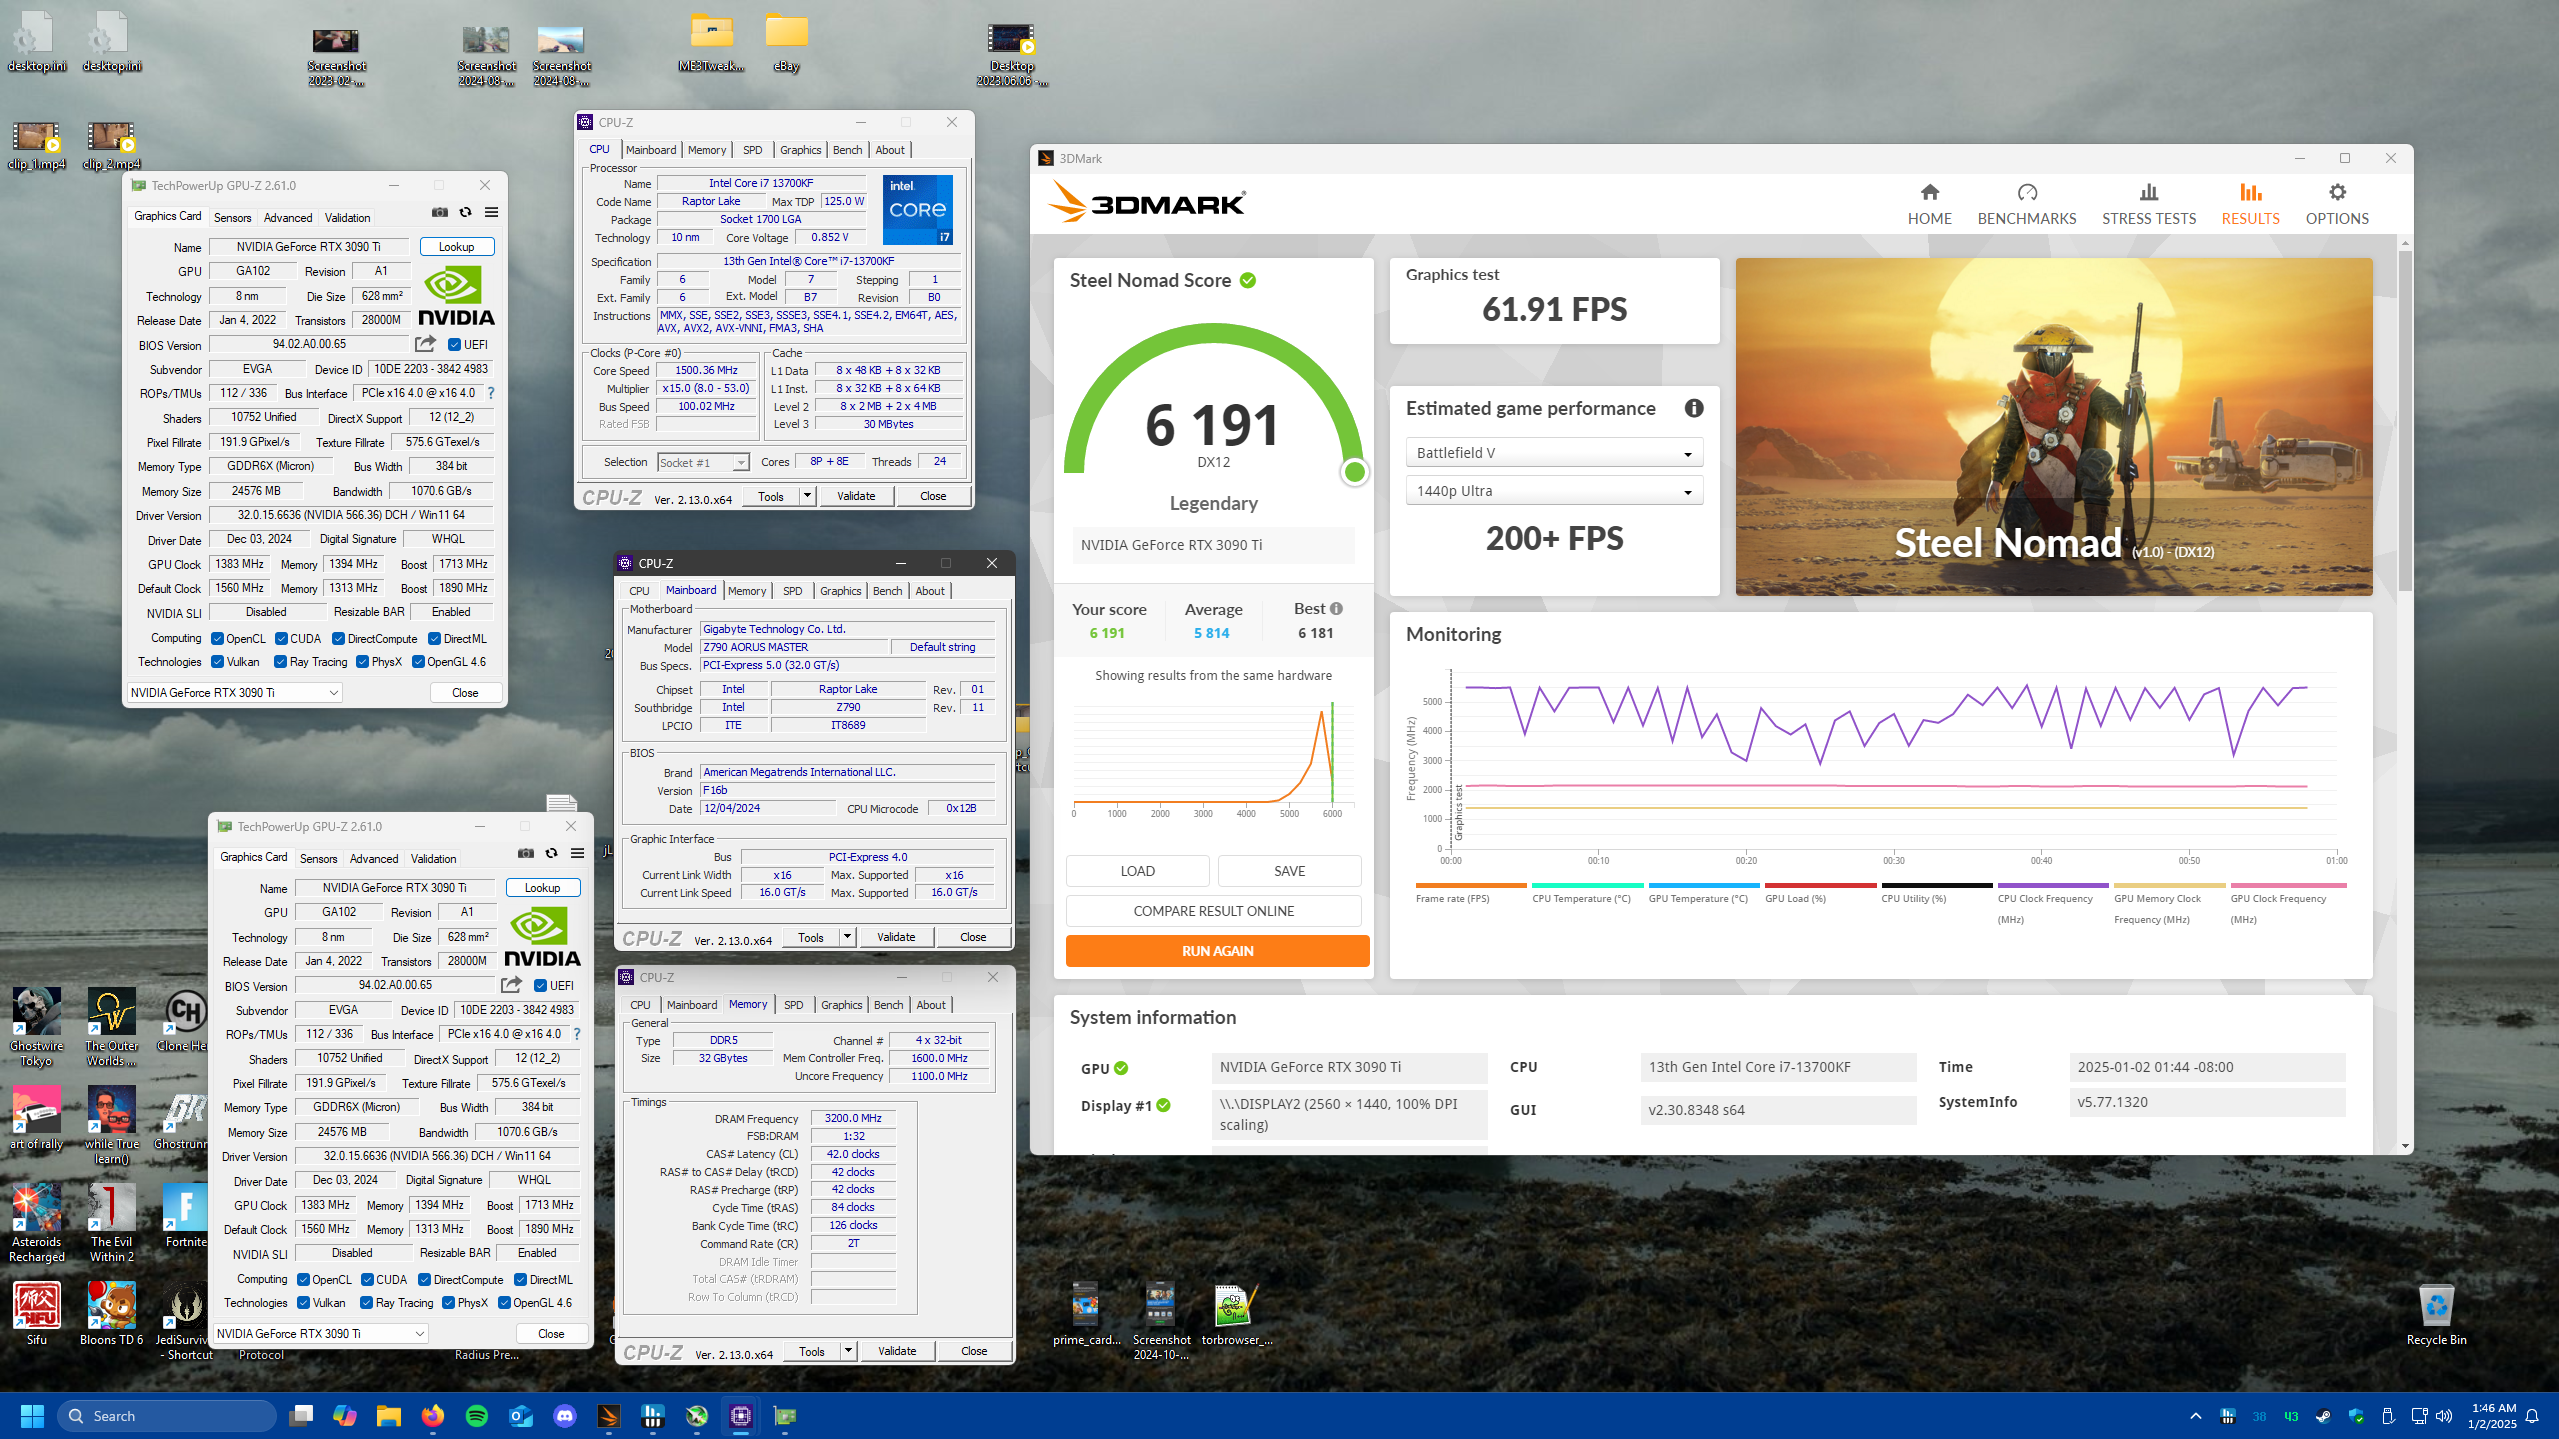The height and width of the screenshot is (1439, 2559).
Task: Switch to Bench tab in CPU-Z Mainboard window
Action: [887, 591]
